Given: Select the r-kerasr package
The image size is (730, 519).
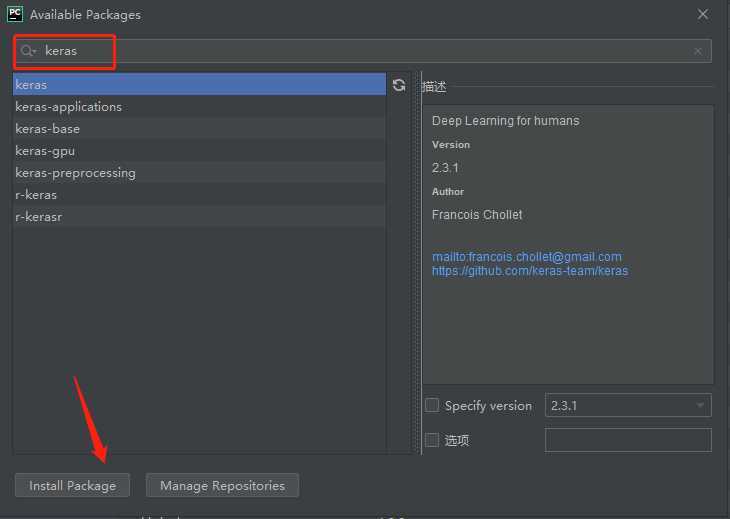Looking at the screenshot, I should [x=199, y=216].
